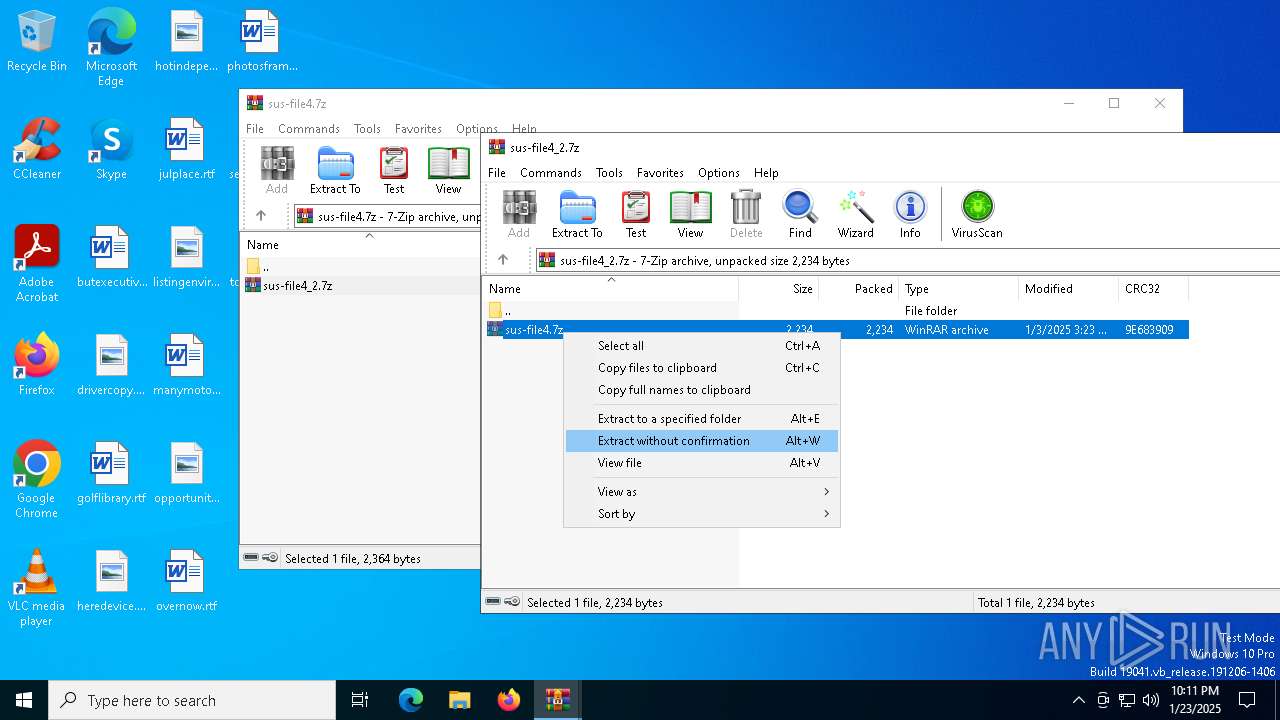Click the archive path field in front window
The width and height of the screenshot is (1280, 720).
click(x=908, y=261)
